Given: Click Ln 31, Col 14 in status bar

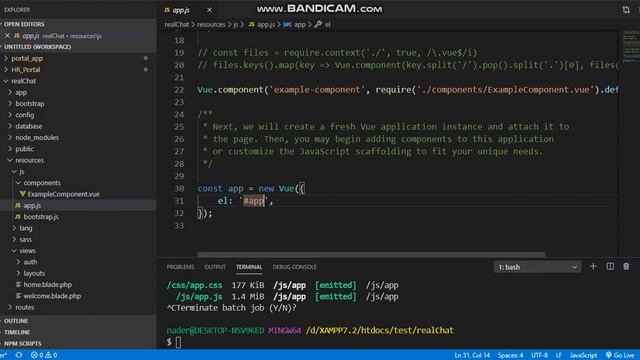Looking at the screenshot, I should tap(472, 355).
